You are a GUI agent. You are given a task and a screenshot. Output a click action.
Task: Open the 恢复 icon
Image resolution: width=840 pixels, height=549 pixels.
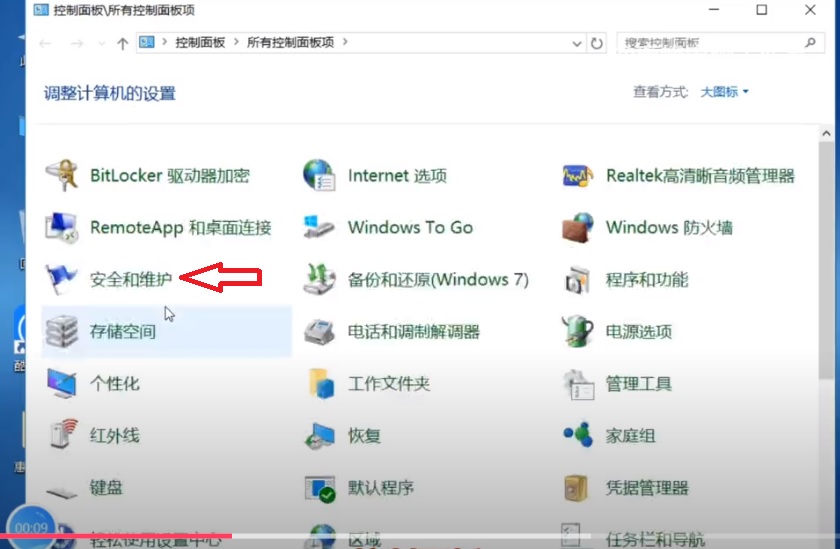point(319,434)
